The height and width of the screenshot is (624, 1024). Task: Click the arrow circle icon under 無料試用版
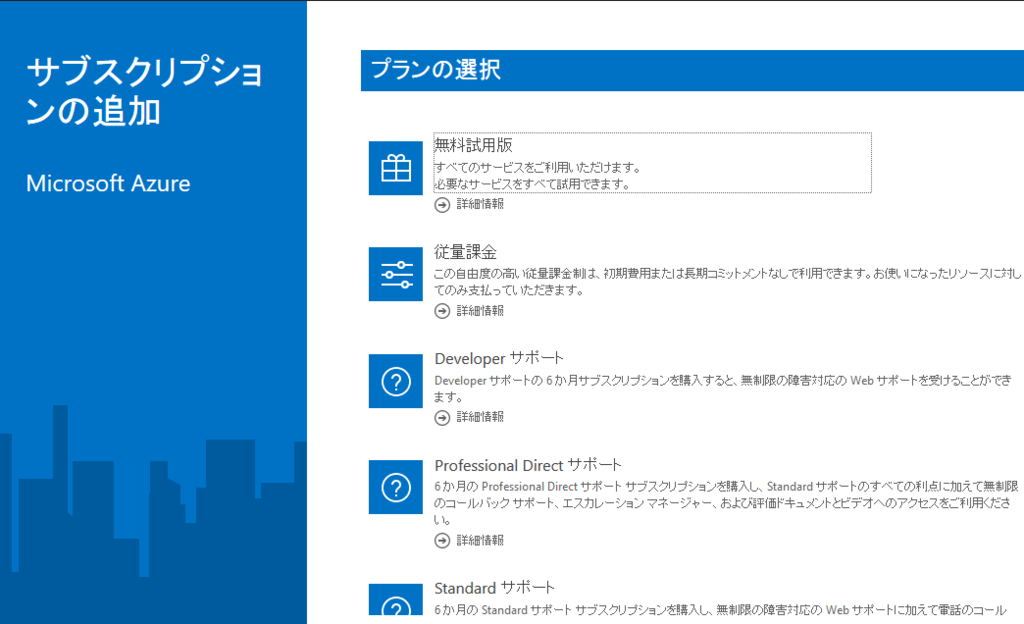[442, 205]
